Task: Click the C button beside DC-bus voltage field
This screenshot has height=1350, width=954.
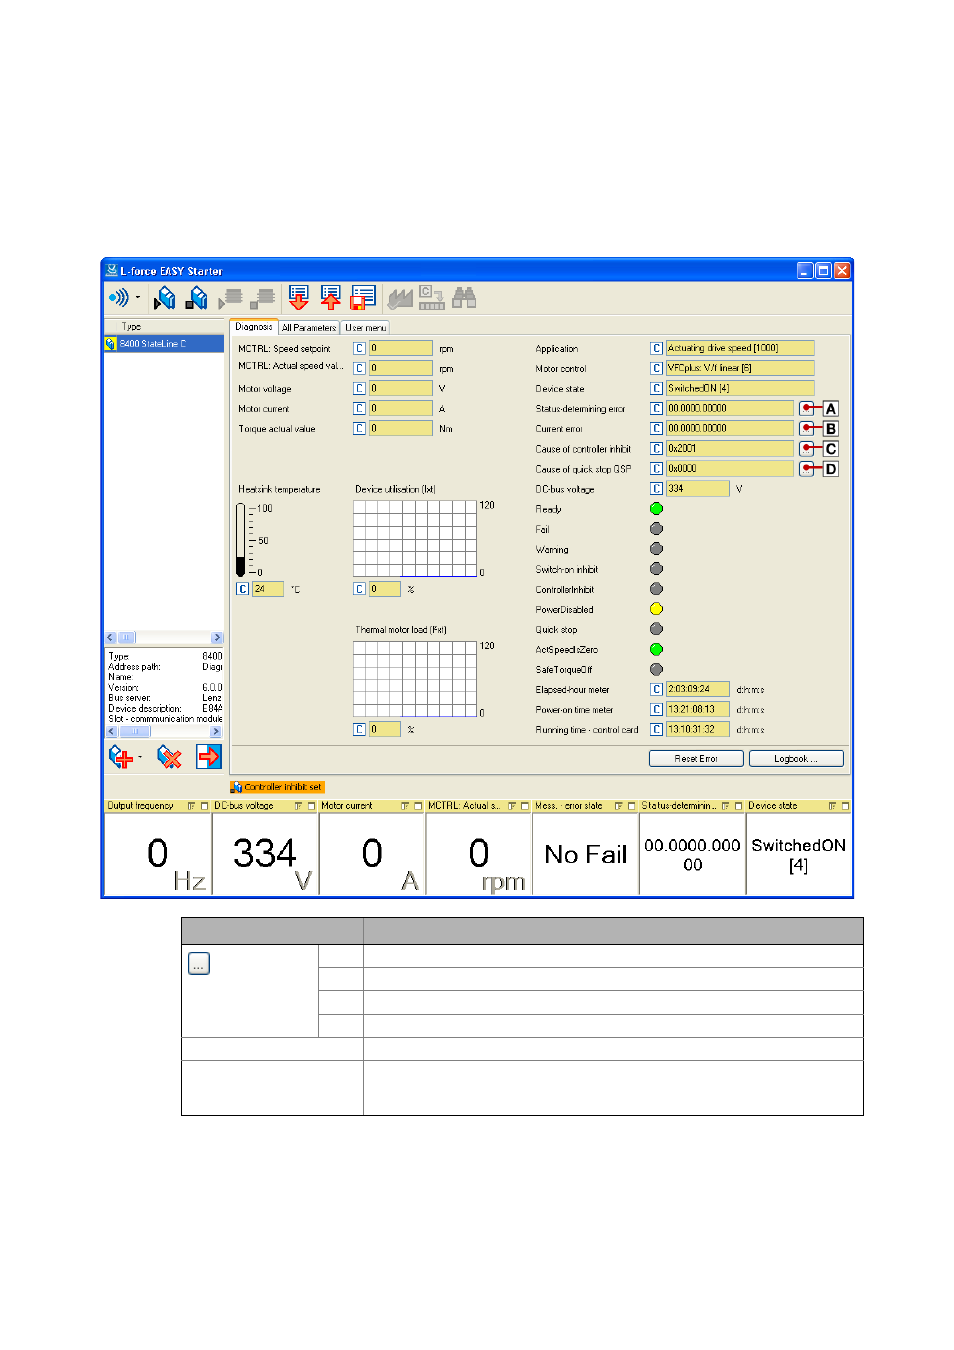Action: [657, 489]
